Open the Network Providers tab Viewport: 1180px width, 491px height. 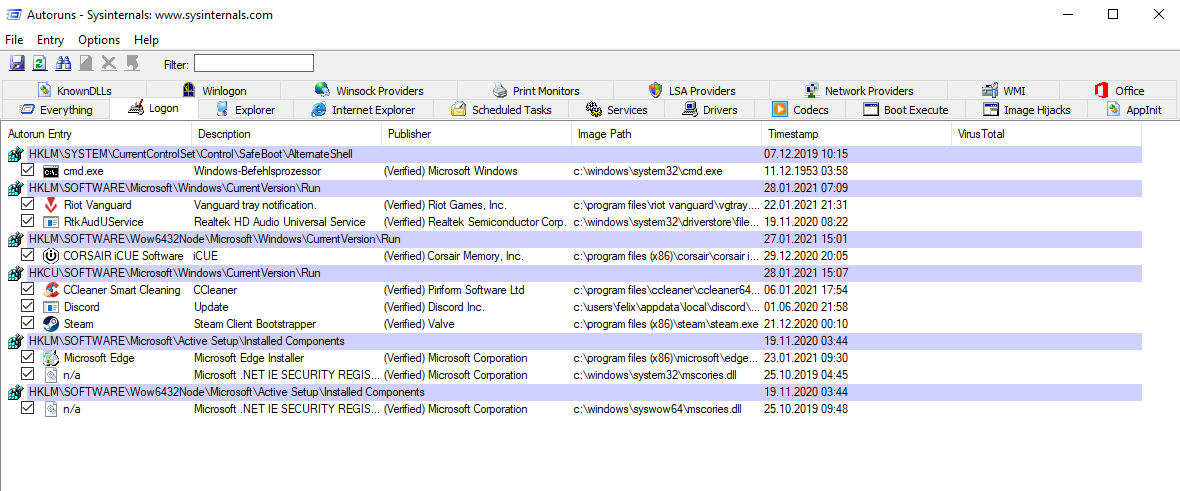859,90
